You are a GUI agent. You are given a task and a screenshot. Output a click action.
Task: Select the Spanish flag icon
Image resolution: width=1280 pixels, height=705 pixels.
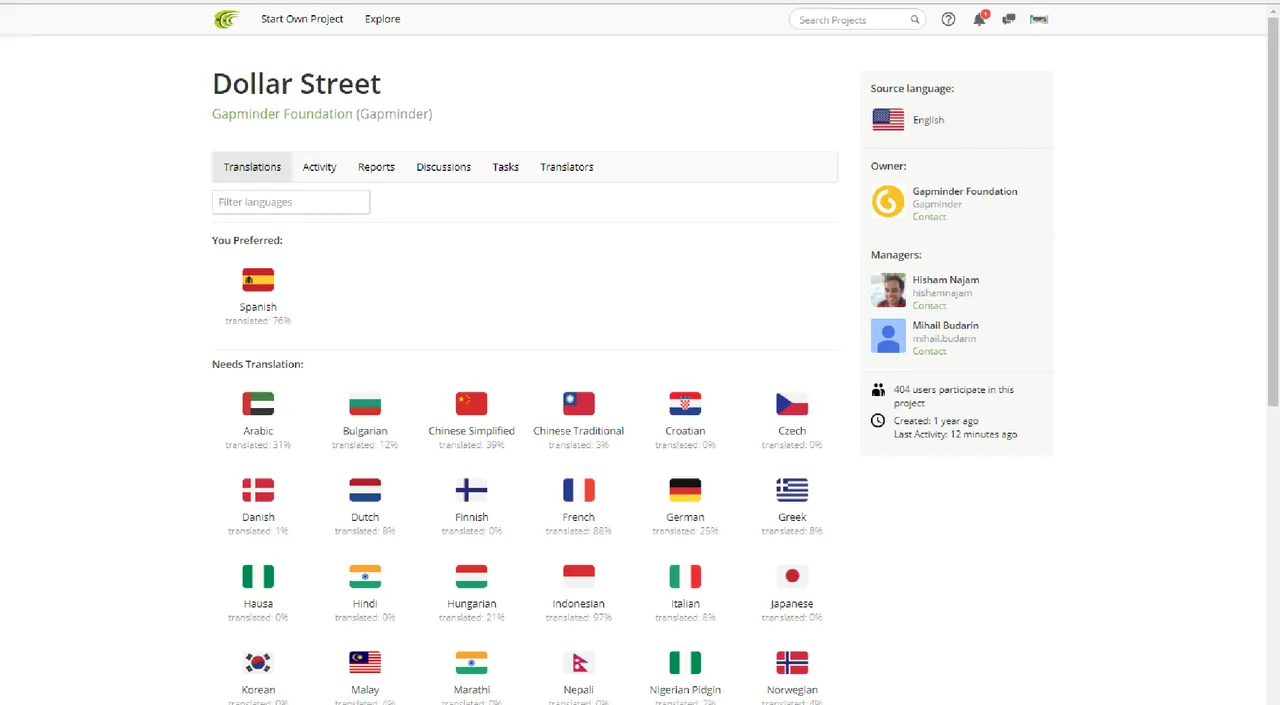click(x=258, y=280)
